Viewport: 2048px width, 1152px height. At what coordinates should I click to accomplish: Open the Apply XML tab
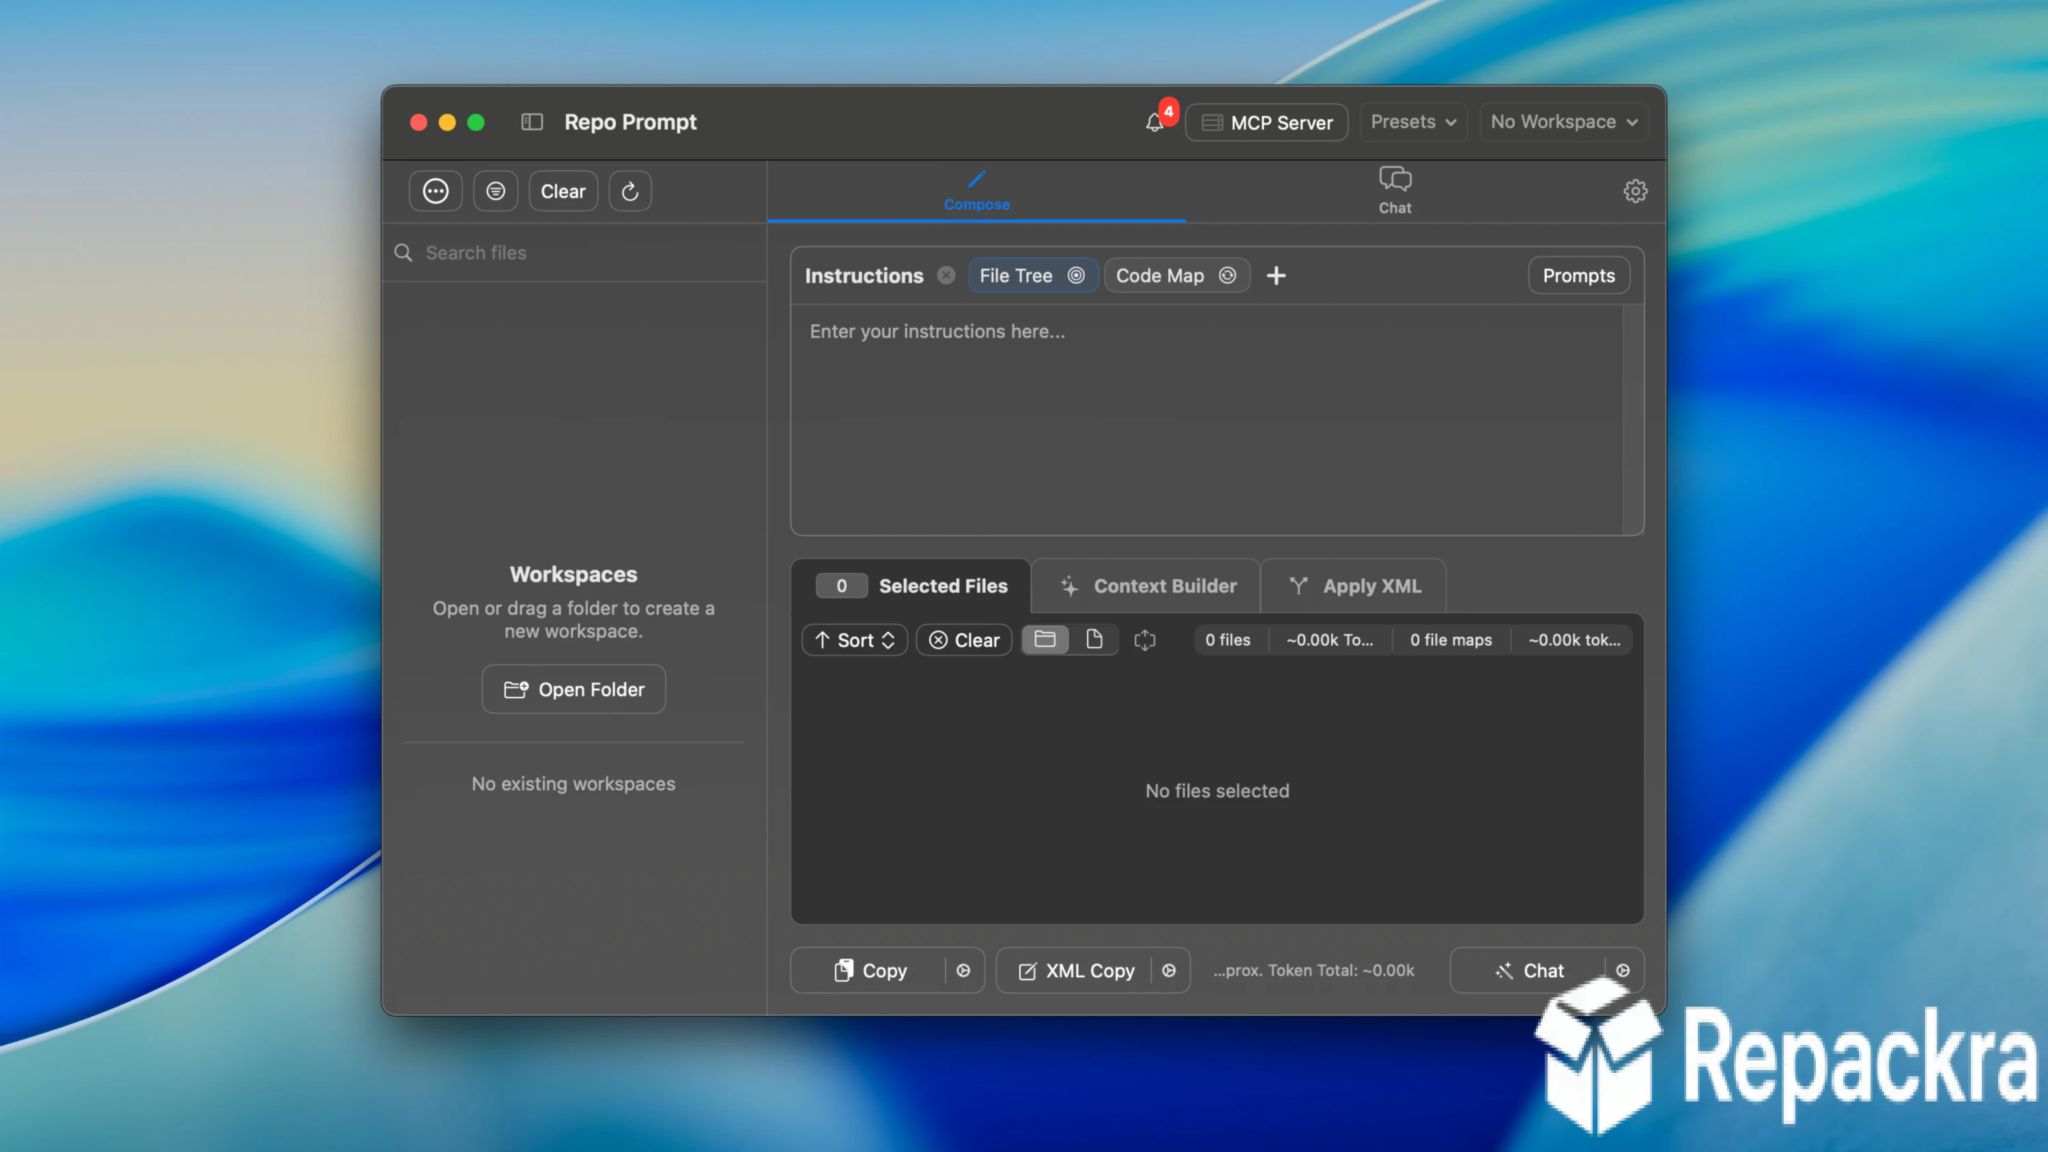click(x=1354, y=586)
